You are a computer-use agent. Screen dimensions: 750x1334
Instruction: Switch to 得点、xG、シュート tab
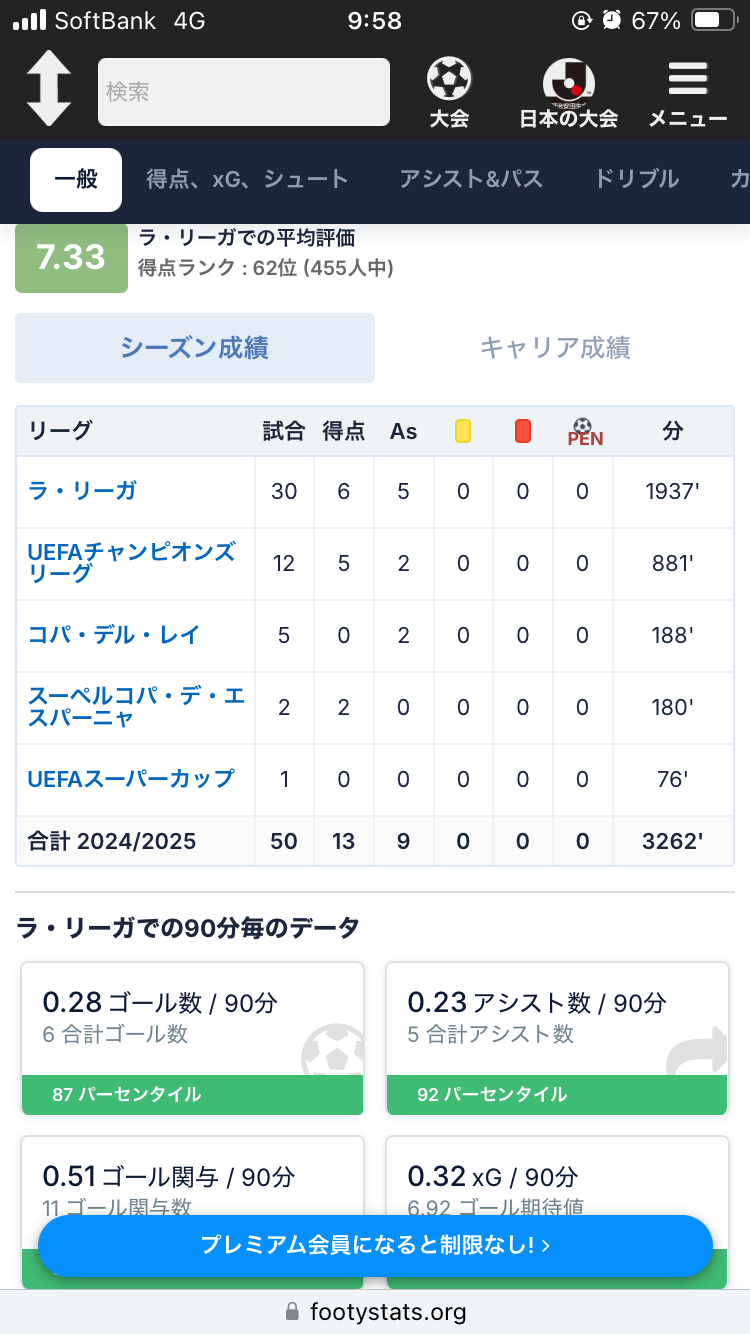click(247, 180)
